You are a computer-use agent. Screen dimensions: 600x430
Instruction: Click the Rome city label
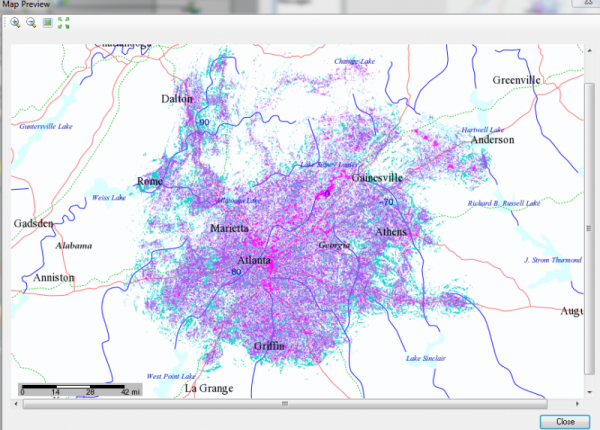tap(150, 181)
